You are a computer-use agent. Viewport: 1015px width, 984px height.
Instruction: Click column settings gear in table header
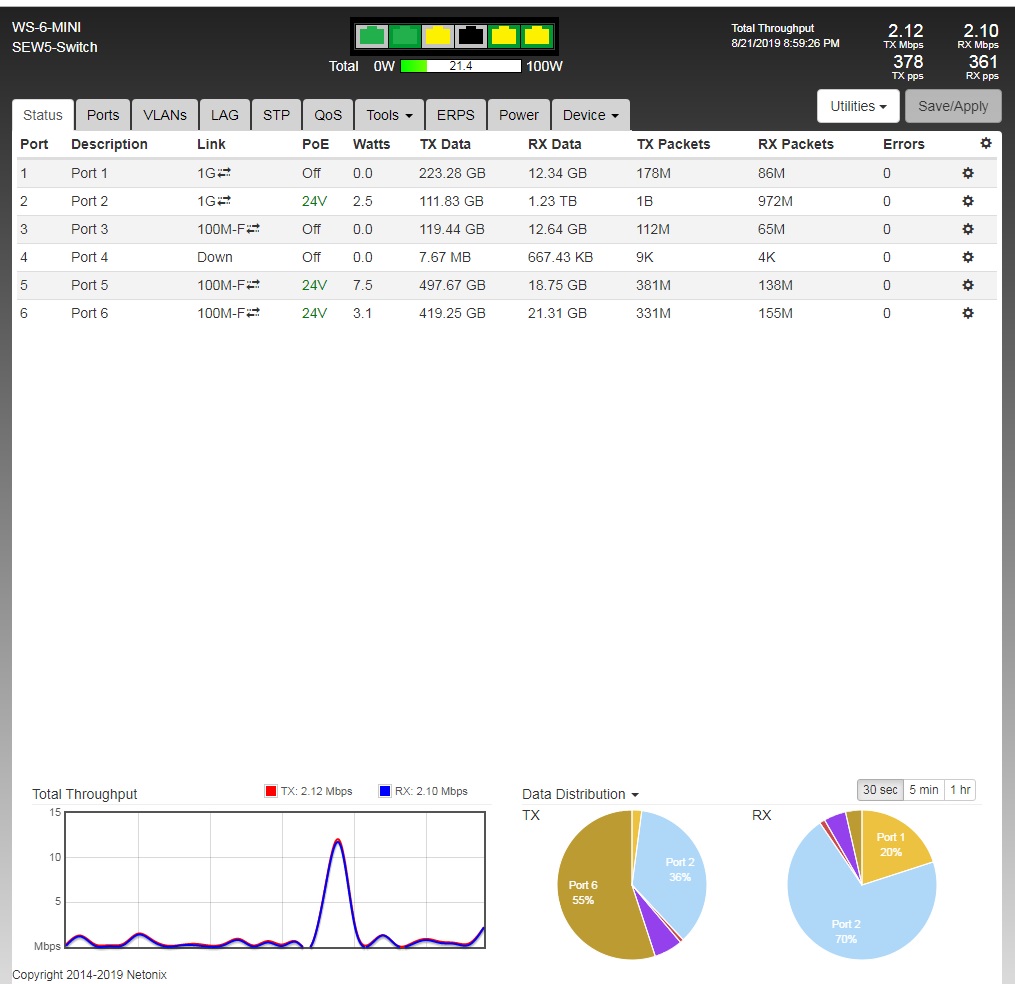tap(986, 144)
